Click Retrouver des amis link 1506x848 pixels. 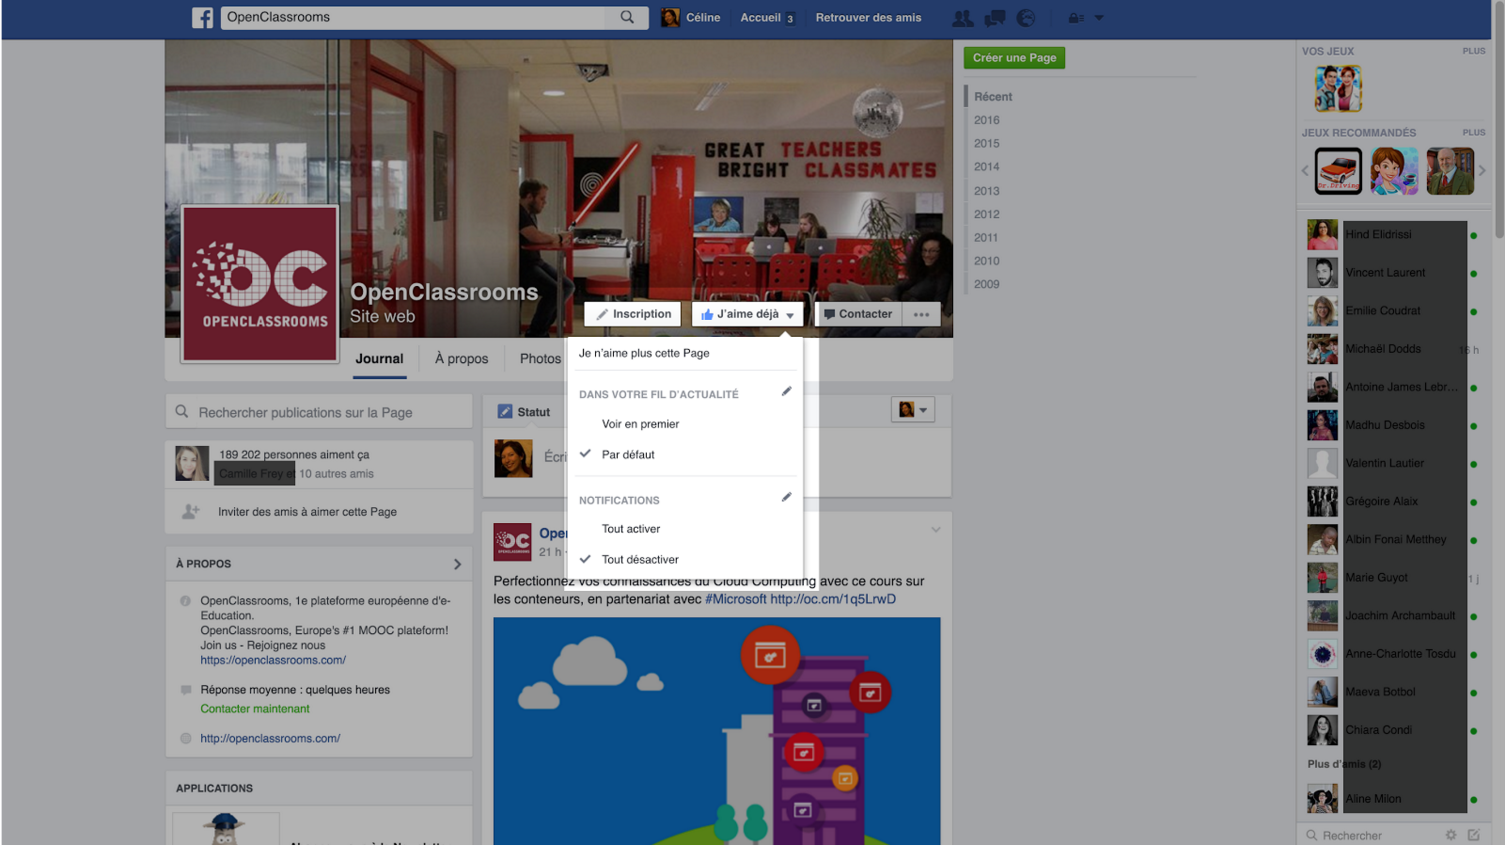[868, 18]
